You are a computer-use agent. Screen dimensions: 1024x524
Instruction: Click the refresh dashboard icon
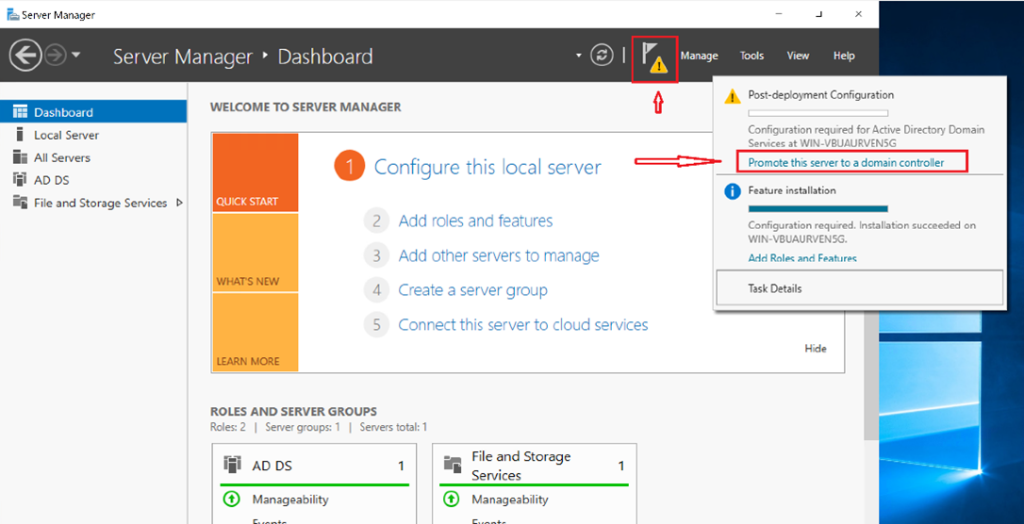[601, 56]
